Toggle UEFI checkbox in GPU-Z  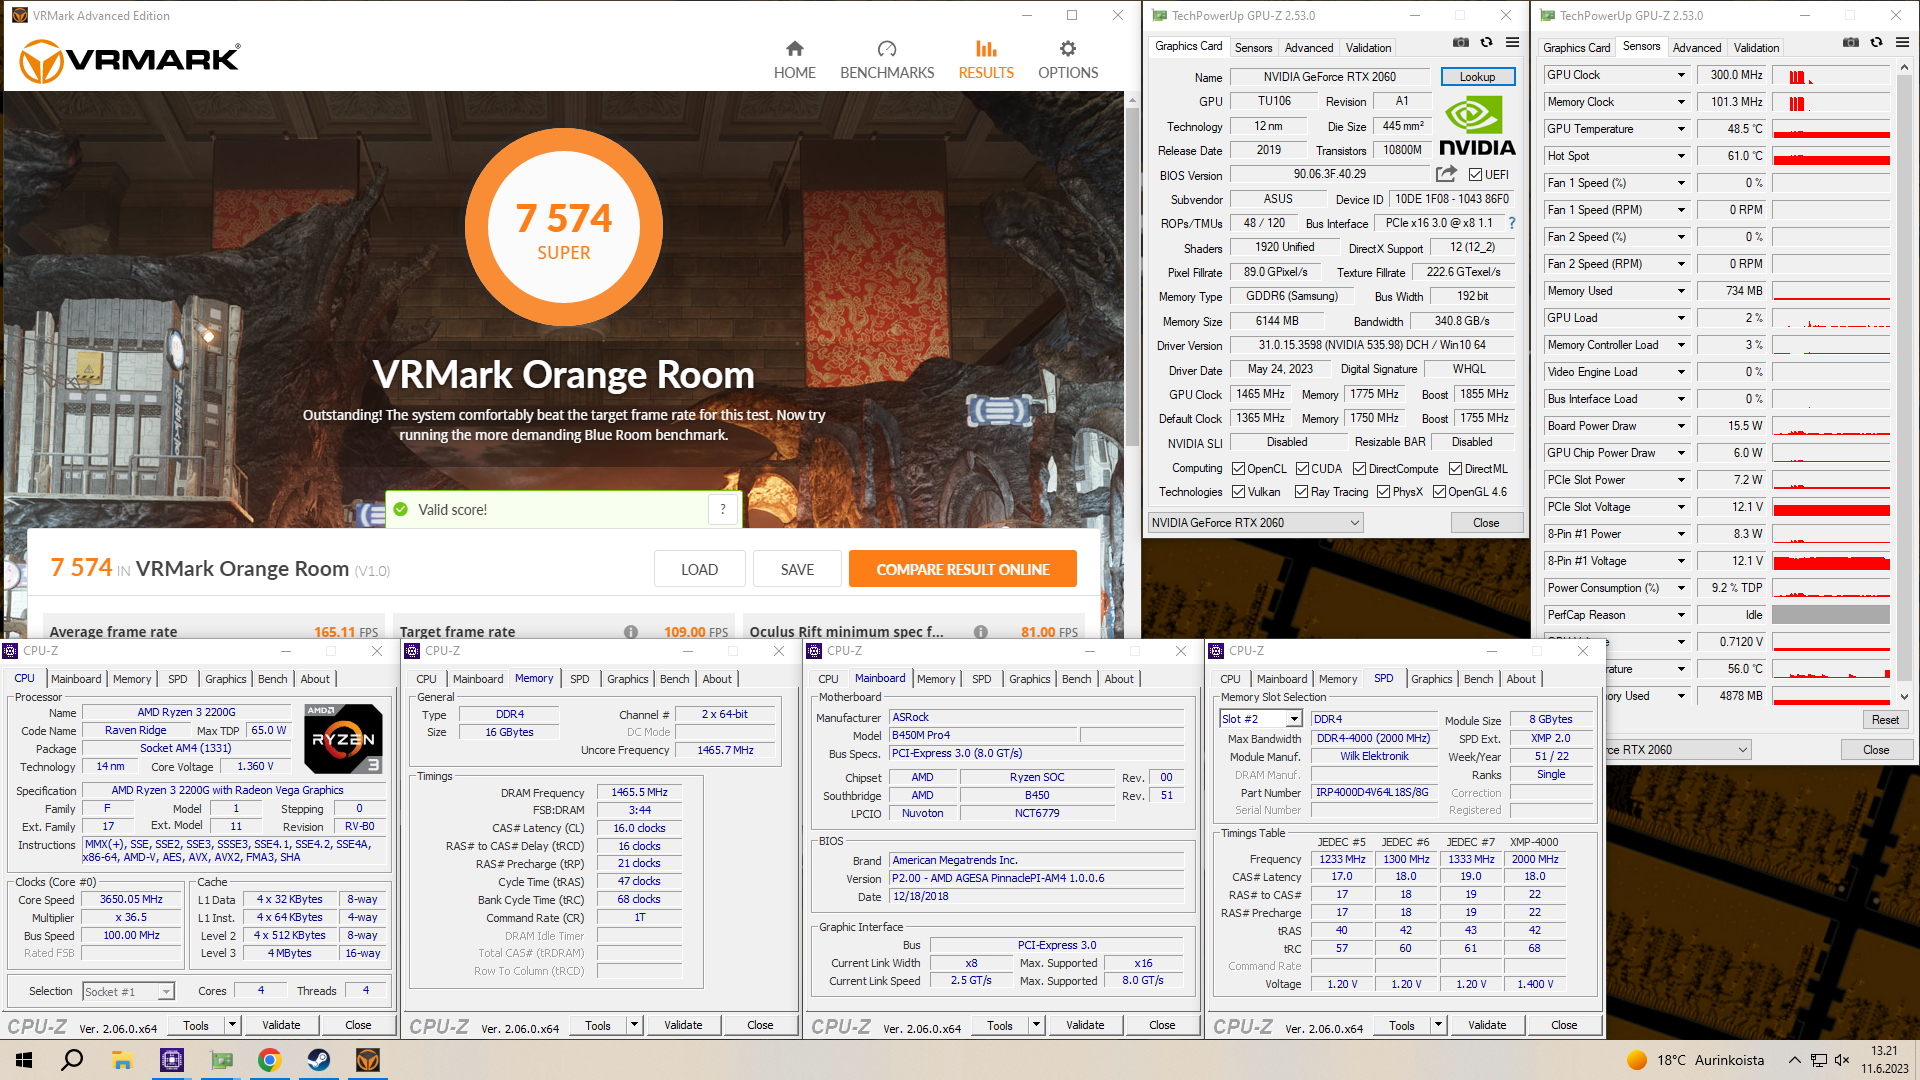[x=1475, y=175]
